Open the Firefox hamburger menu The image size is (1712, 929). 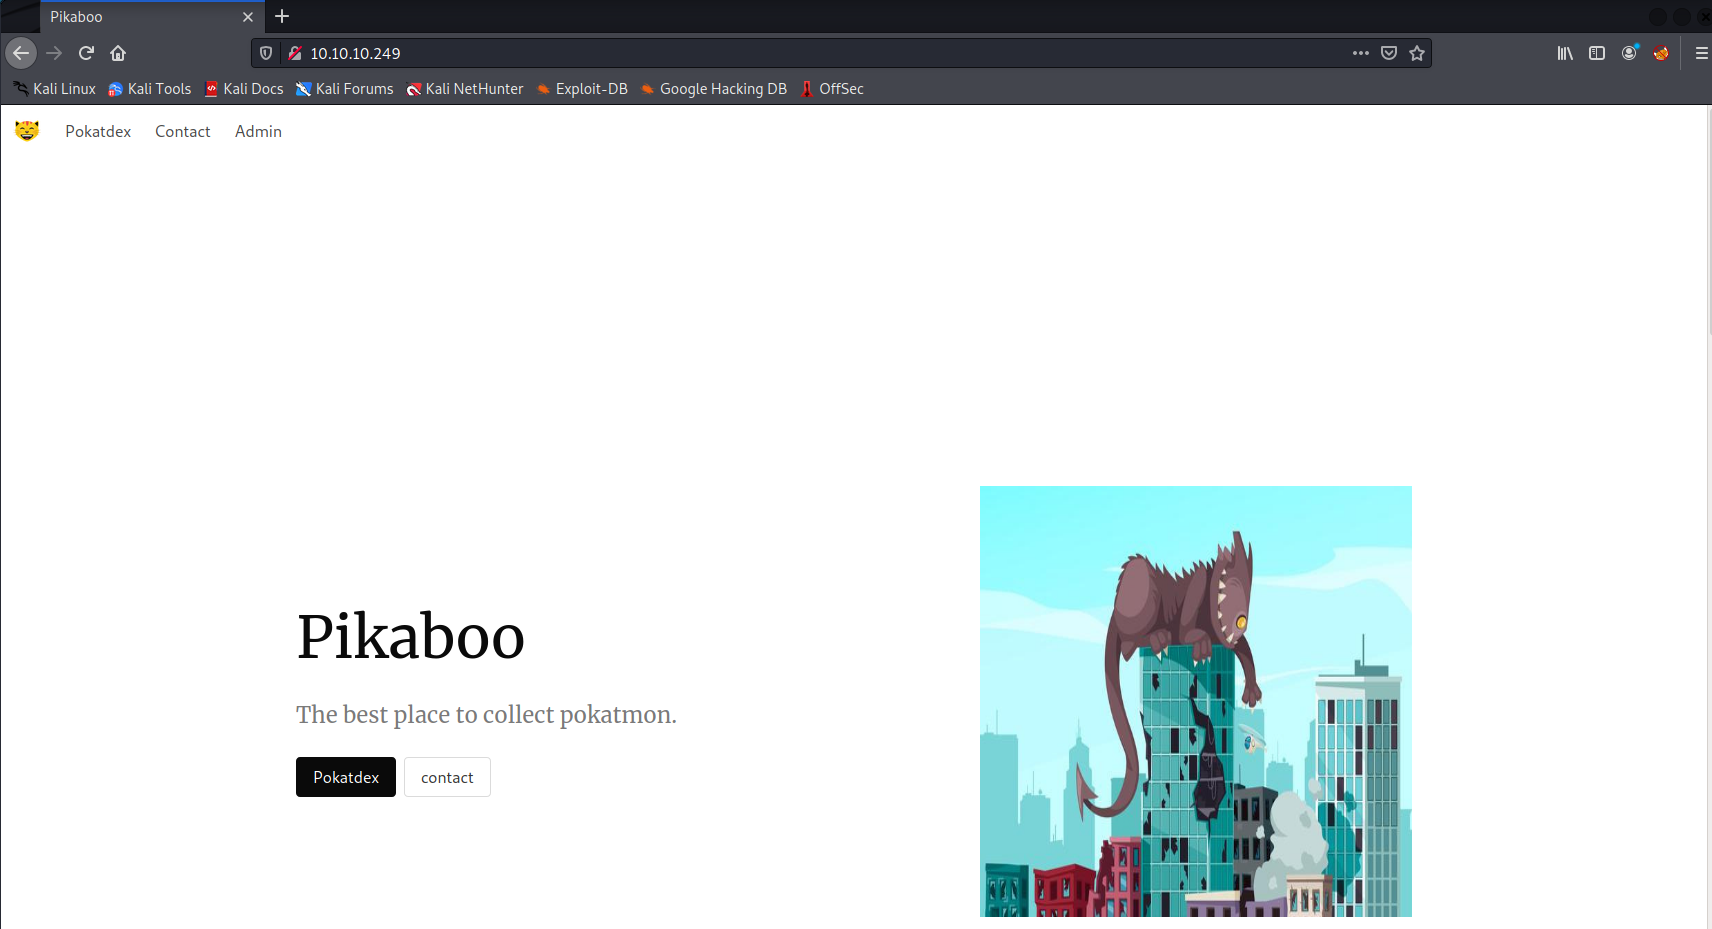pos(1701,53)
